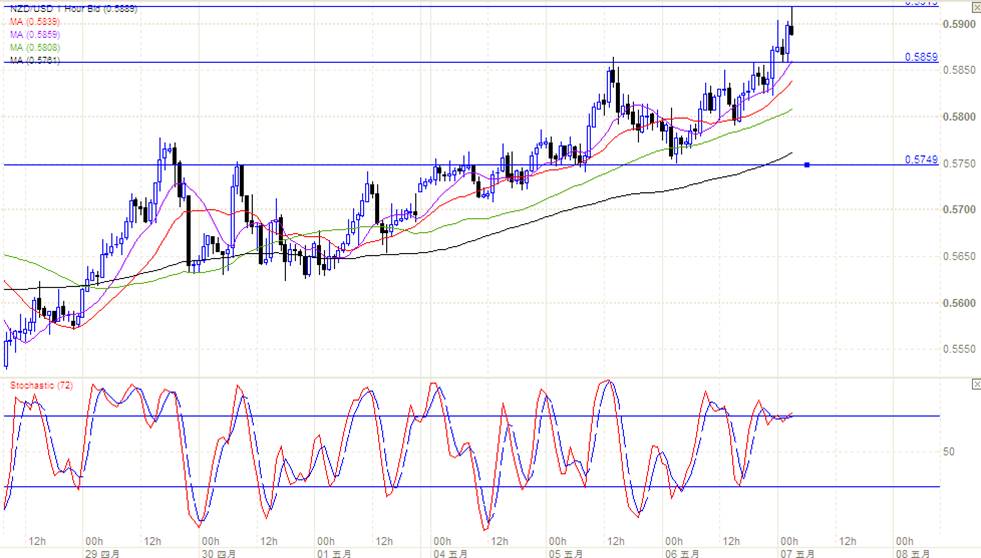Select the blue handle on the 0.5749 line
This screenshot has width=981, height=558.
[807, 165]
